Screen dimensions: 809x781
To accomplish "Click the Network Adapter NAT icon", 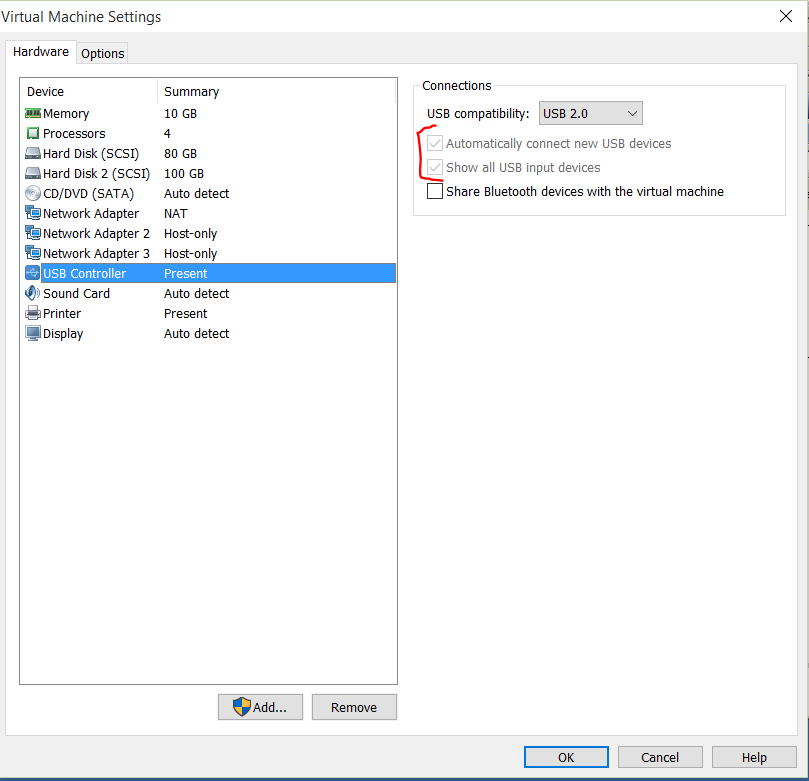I will point(33,213).
